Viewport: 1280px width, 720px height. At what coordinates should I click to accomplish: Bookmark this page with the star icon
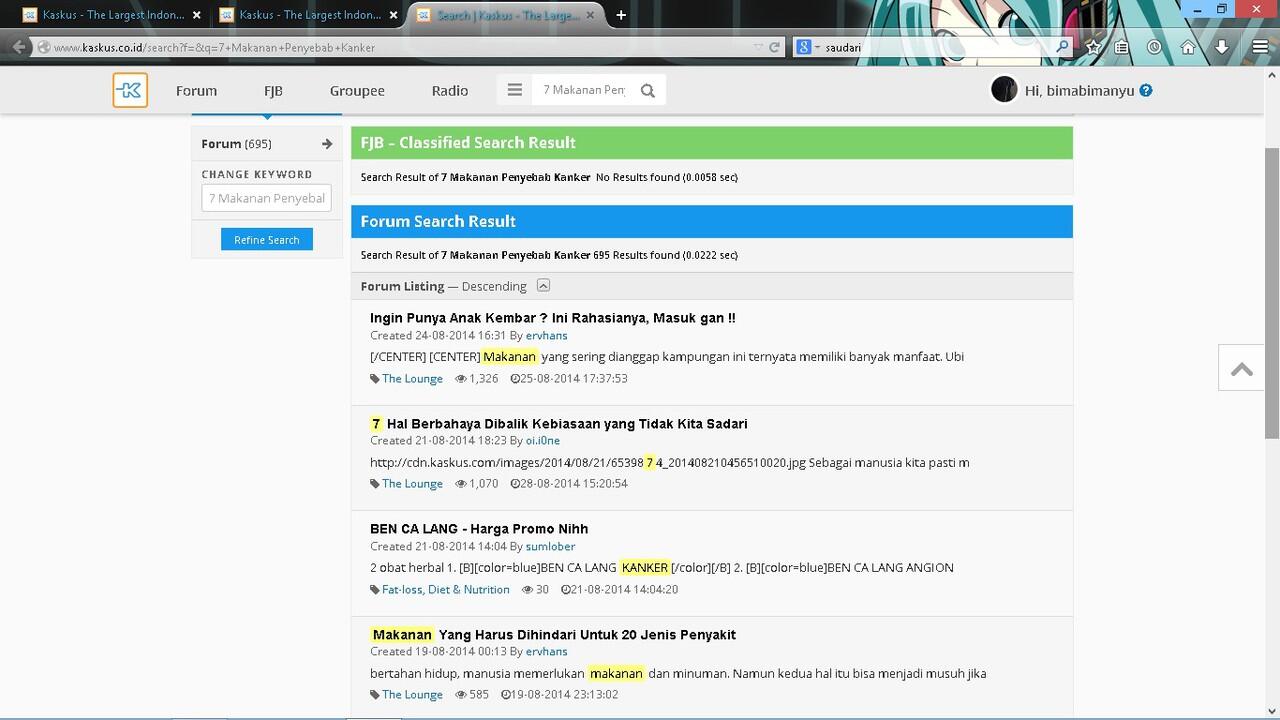(1094, 47)
